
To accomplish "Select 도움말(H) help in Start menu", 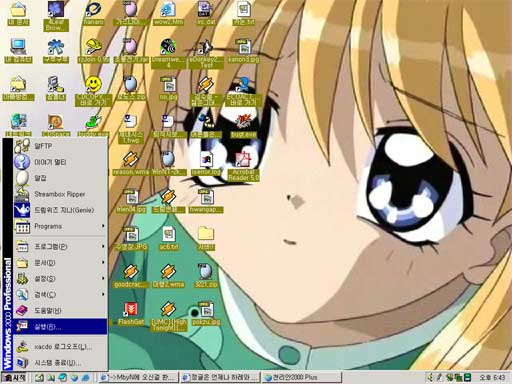I will [61, 311].
